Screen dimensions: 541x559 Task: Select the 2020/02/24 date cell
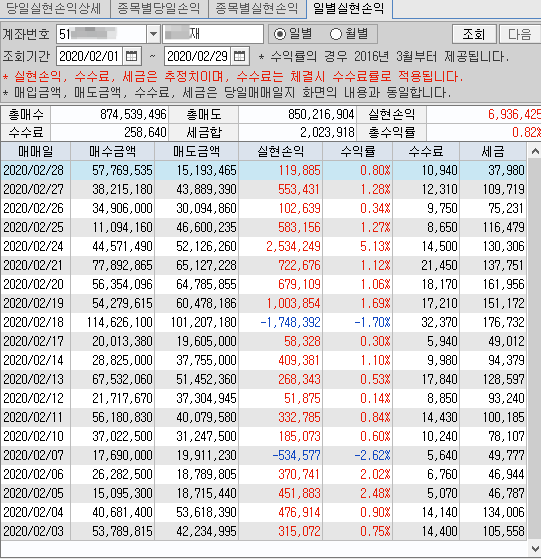36,246
